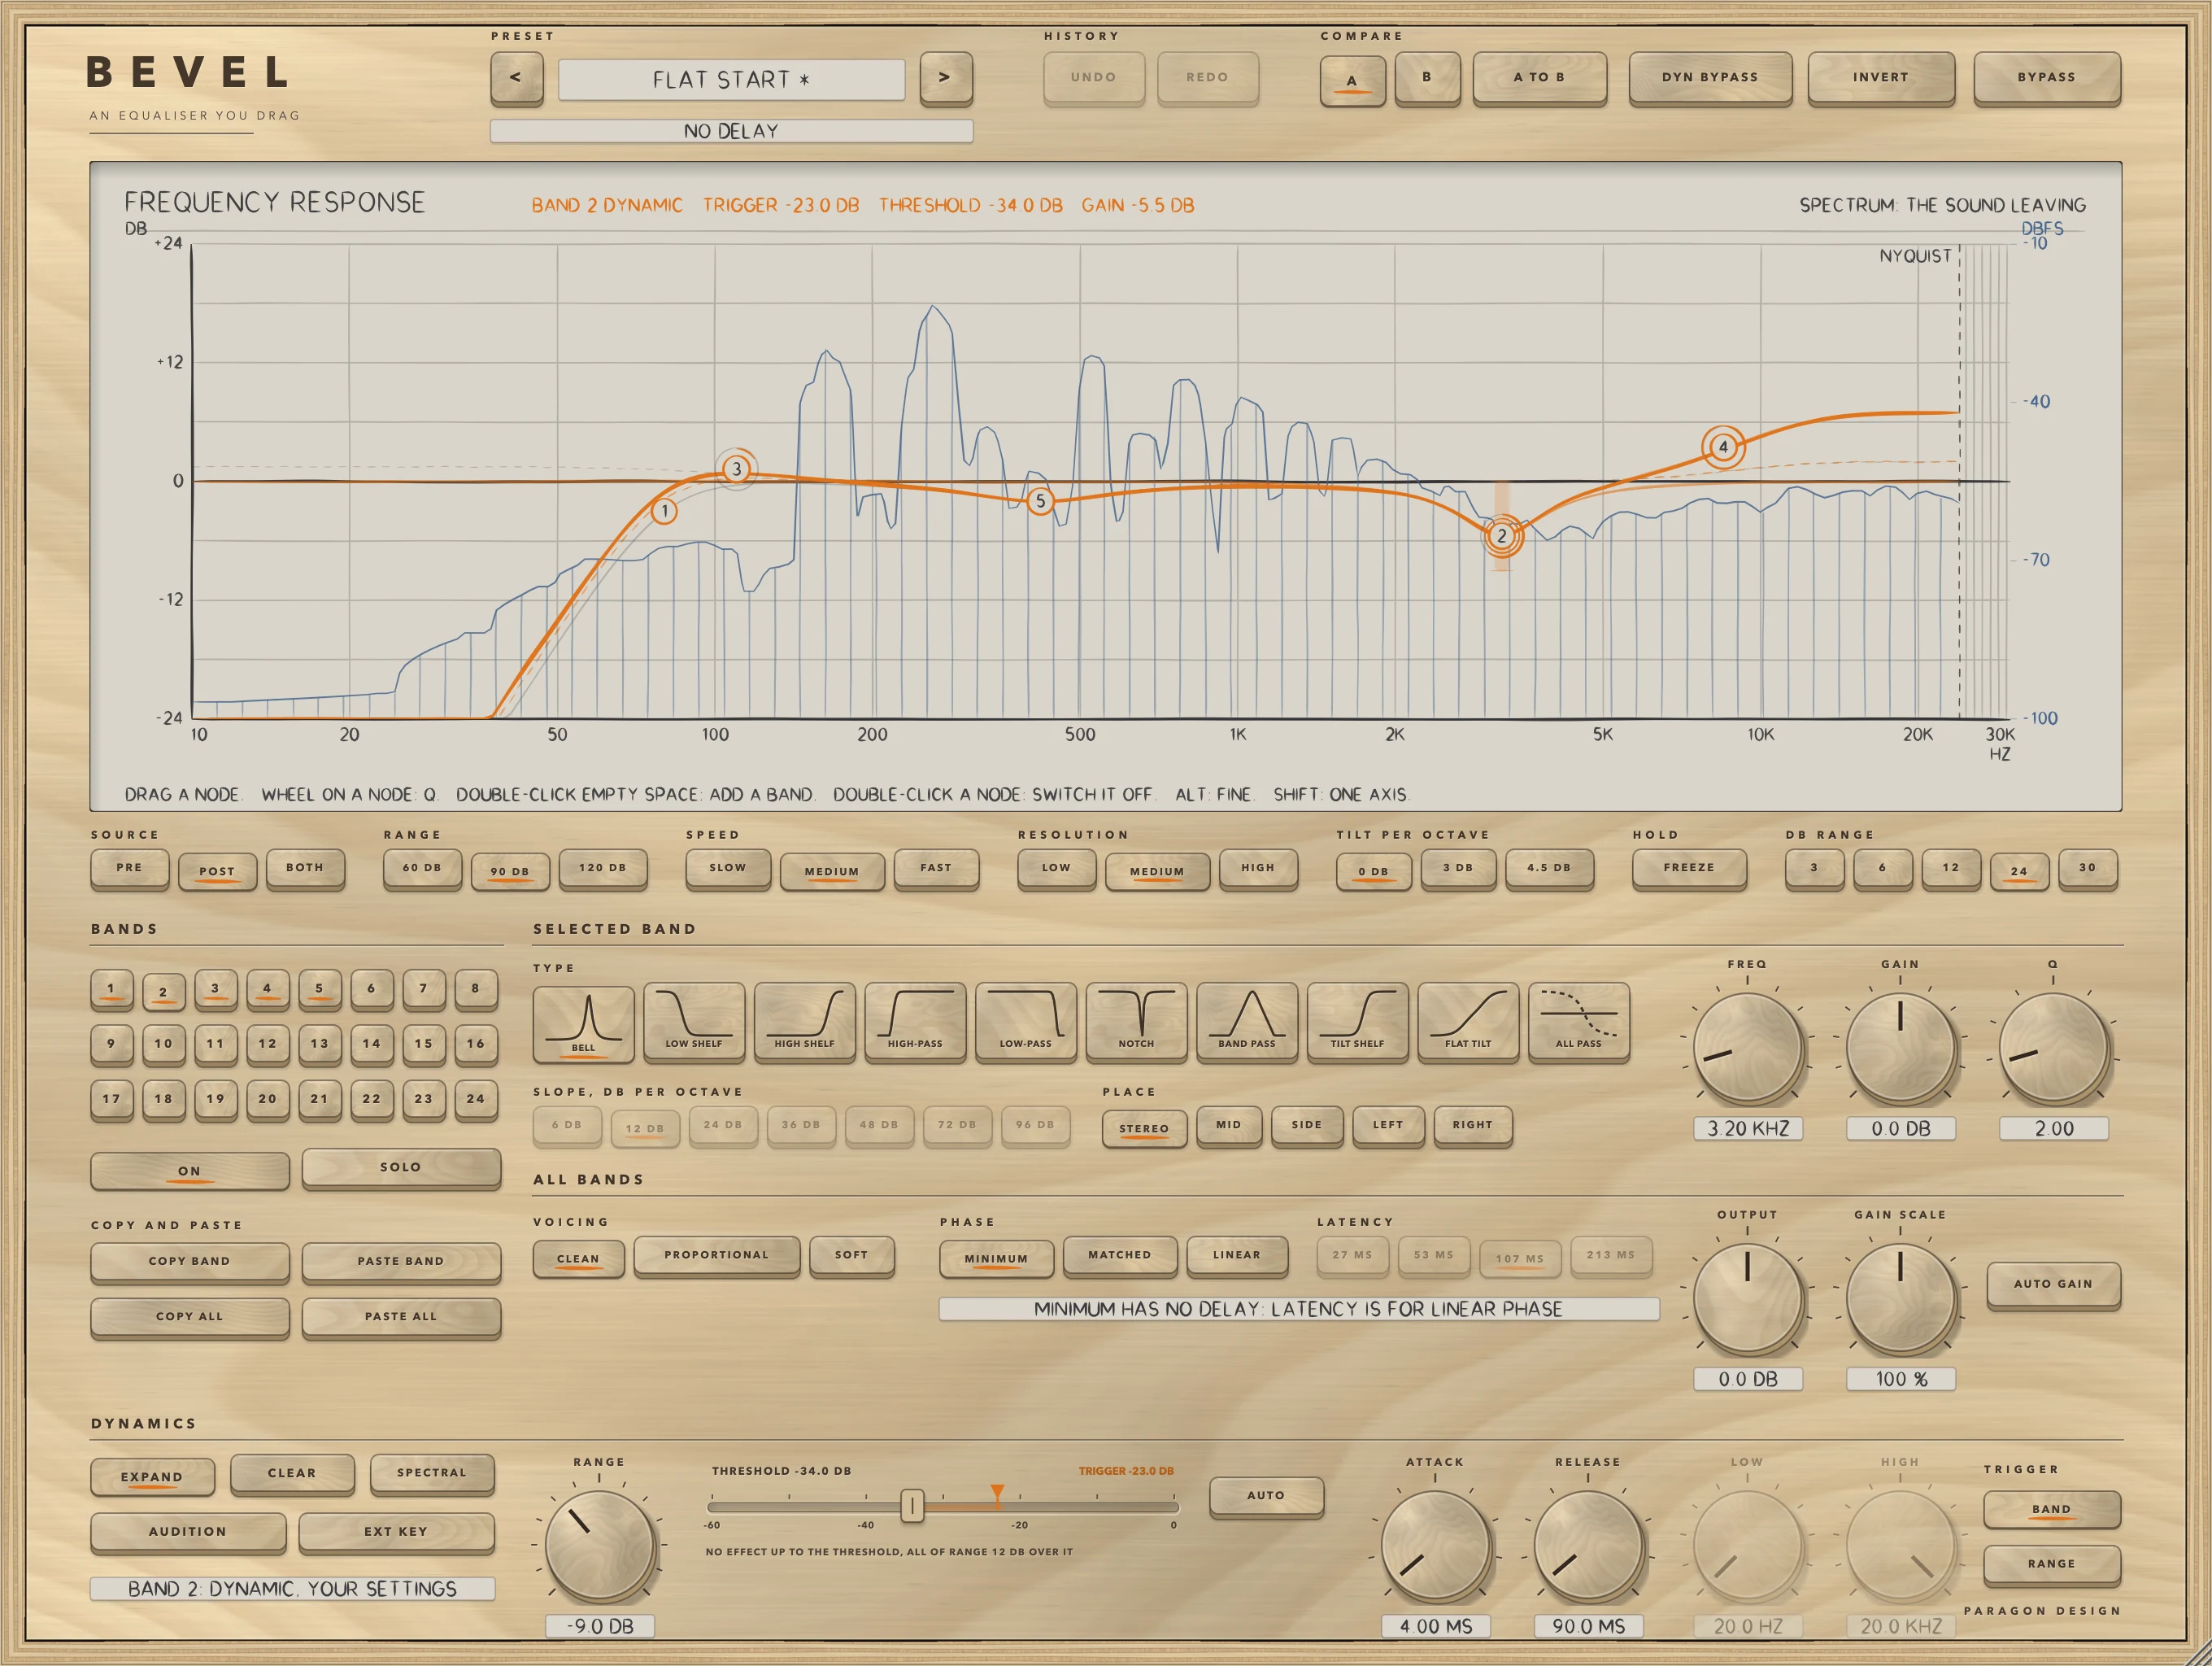Set spectrum speed to FAST
The width and height of the screenshot is (2212, 1666).
coord(936,868)
